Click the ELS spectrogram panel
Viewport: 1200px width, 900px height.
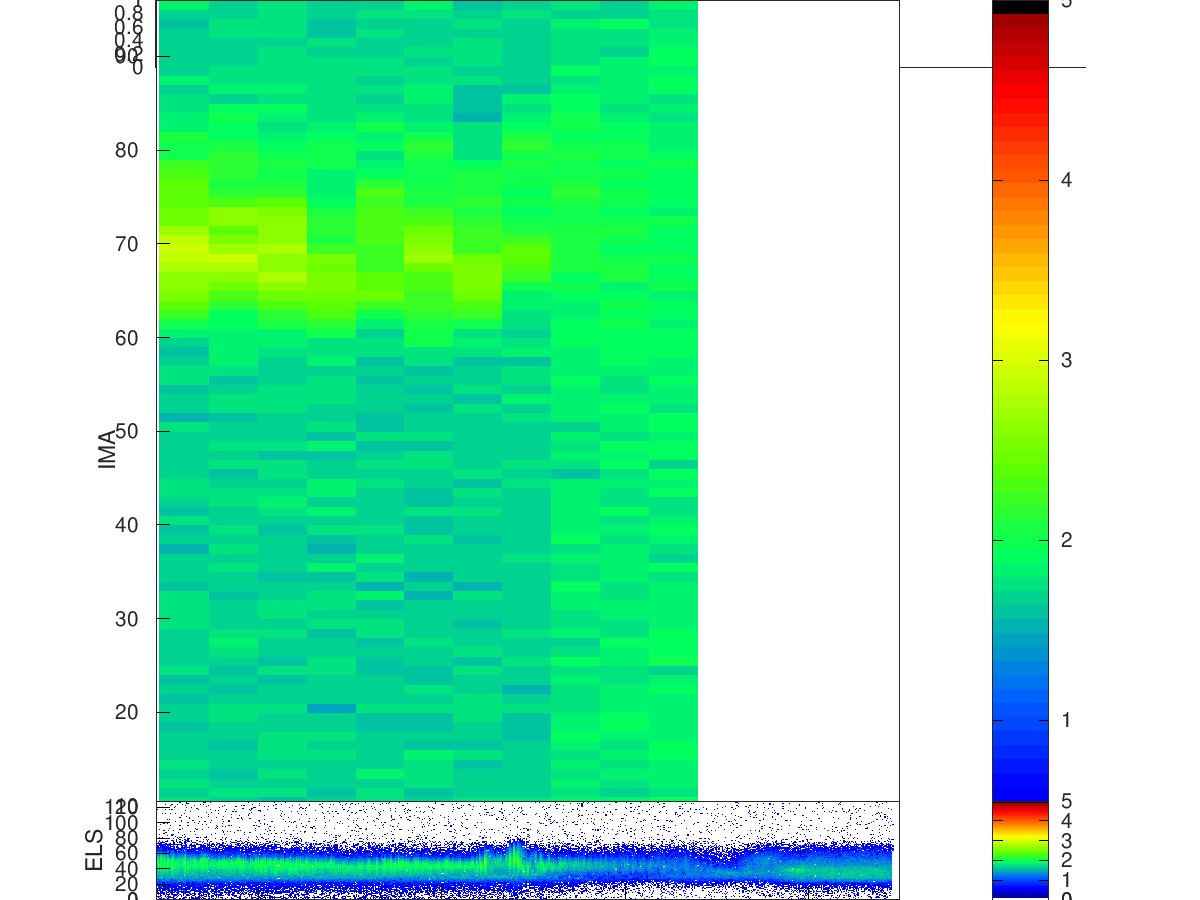528,849
